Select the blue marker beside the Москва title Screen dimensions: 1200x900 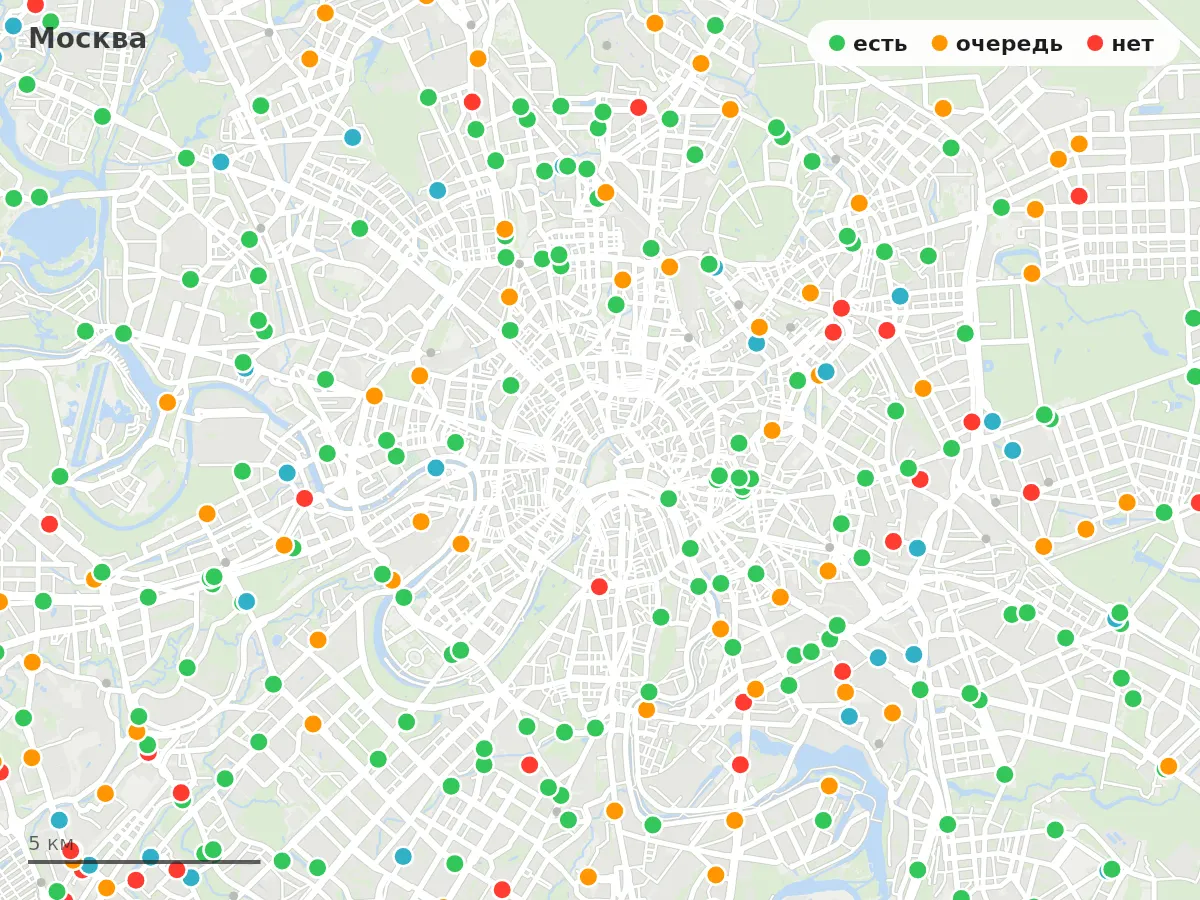[13, 25]
